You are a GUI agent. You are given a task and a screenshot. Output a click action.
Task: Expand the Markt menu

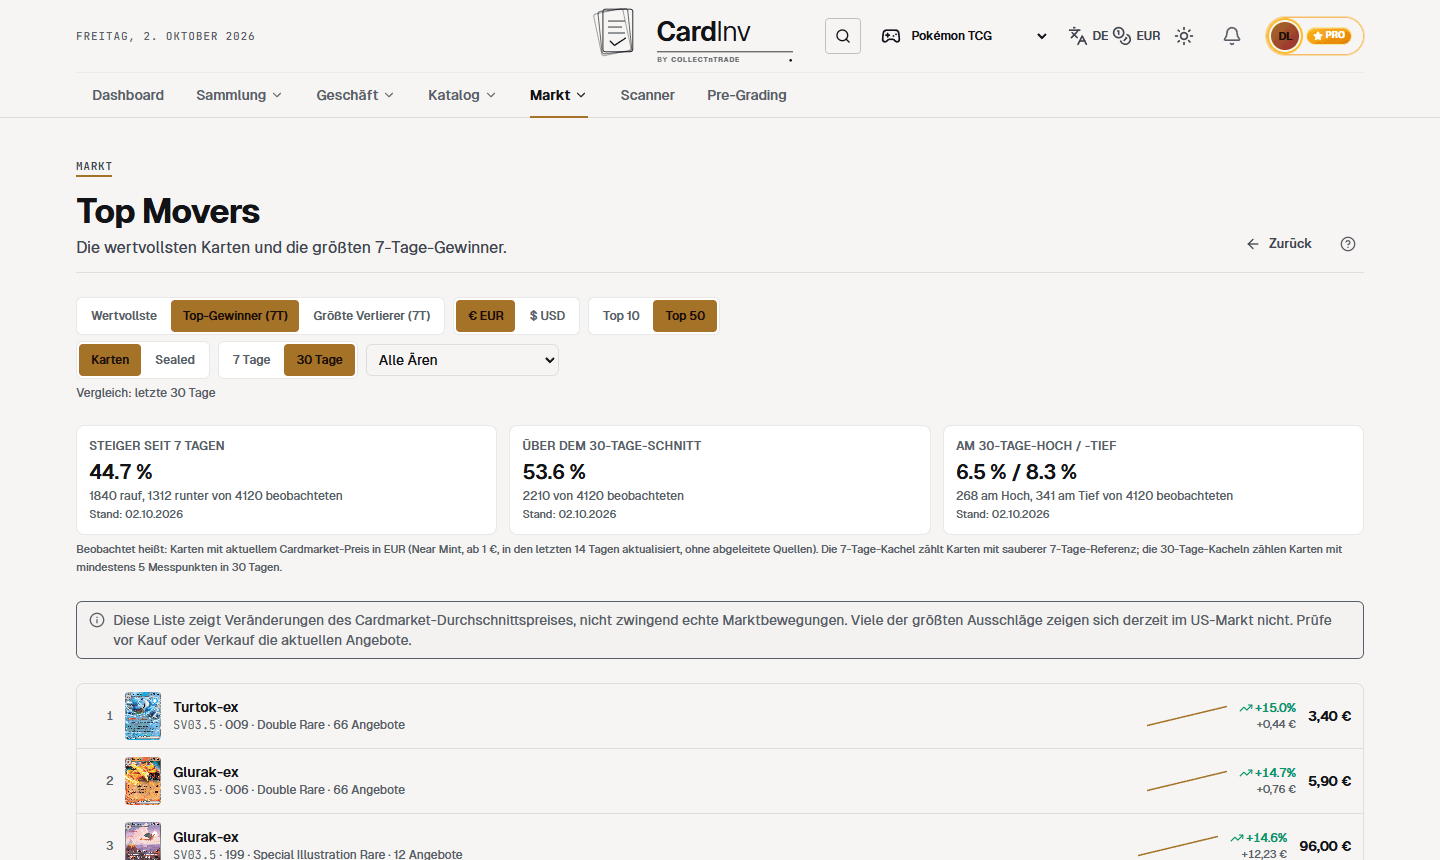click(x=558, y=95)
